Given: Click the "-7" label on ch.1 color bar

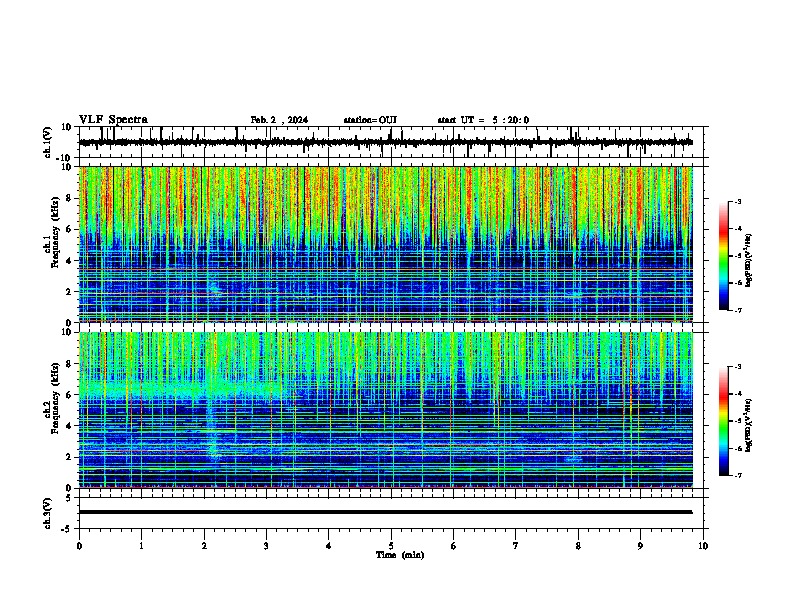Looking at the screenshot, I should pos(737,310).
